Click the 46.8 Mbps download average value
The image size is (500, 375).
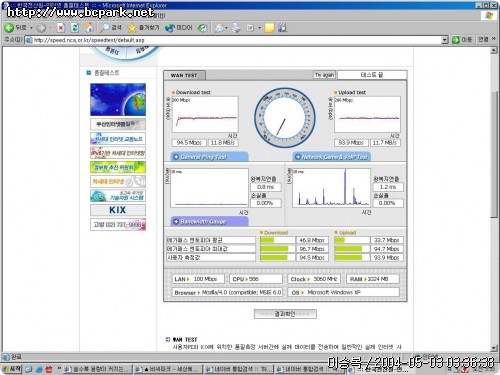(312, 240)
